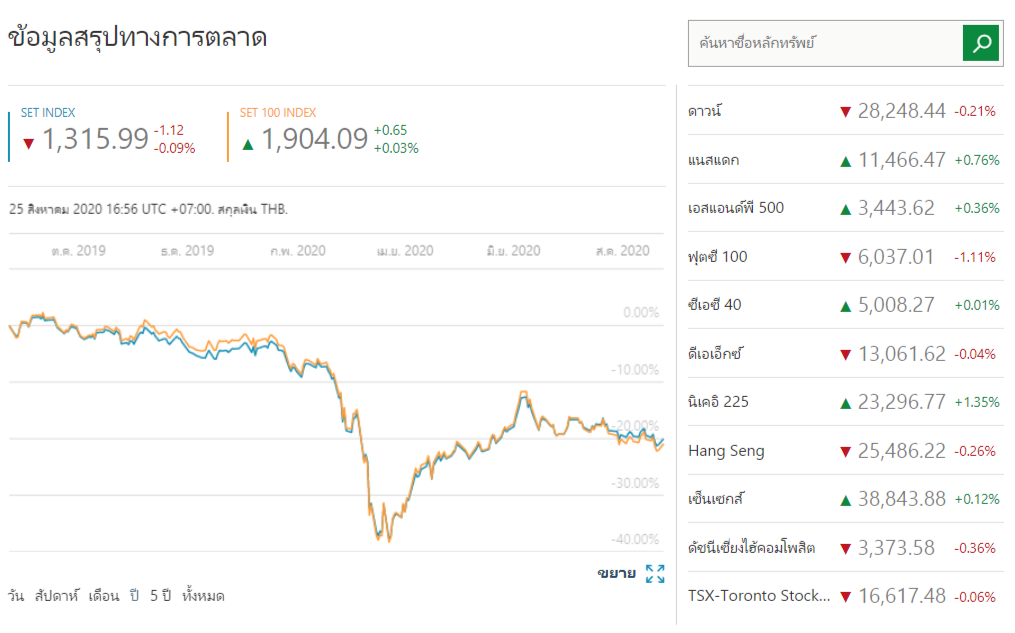The image size is (1015, 633).
Task: Click ขยาย to enlarge the chart
Action: tap(616, 573)
